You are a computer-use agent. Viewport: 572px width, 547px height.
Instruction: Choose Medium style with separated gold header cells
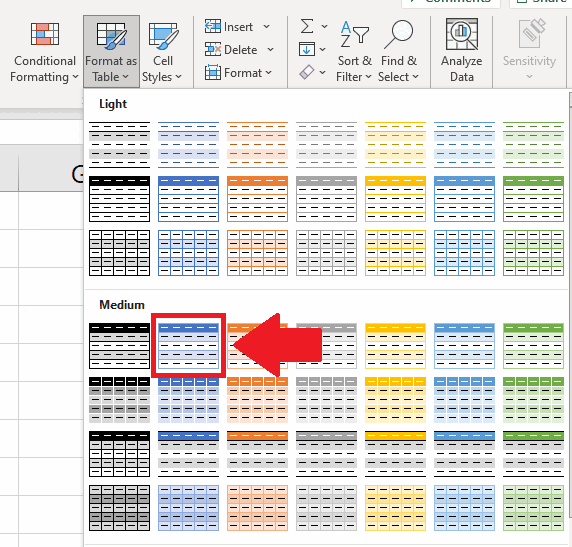pos(395,400)
